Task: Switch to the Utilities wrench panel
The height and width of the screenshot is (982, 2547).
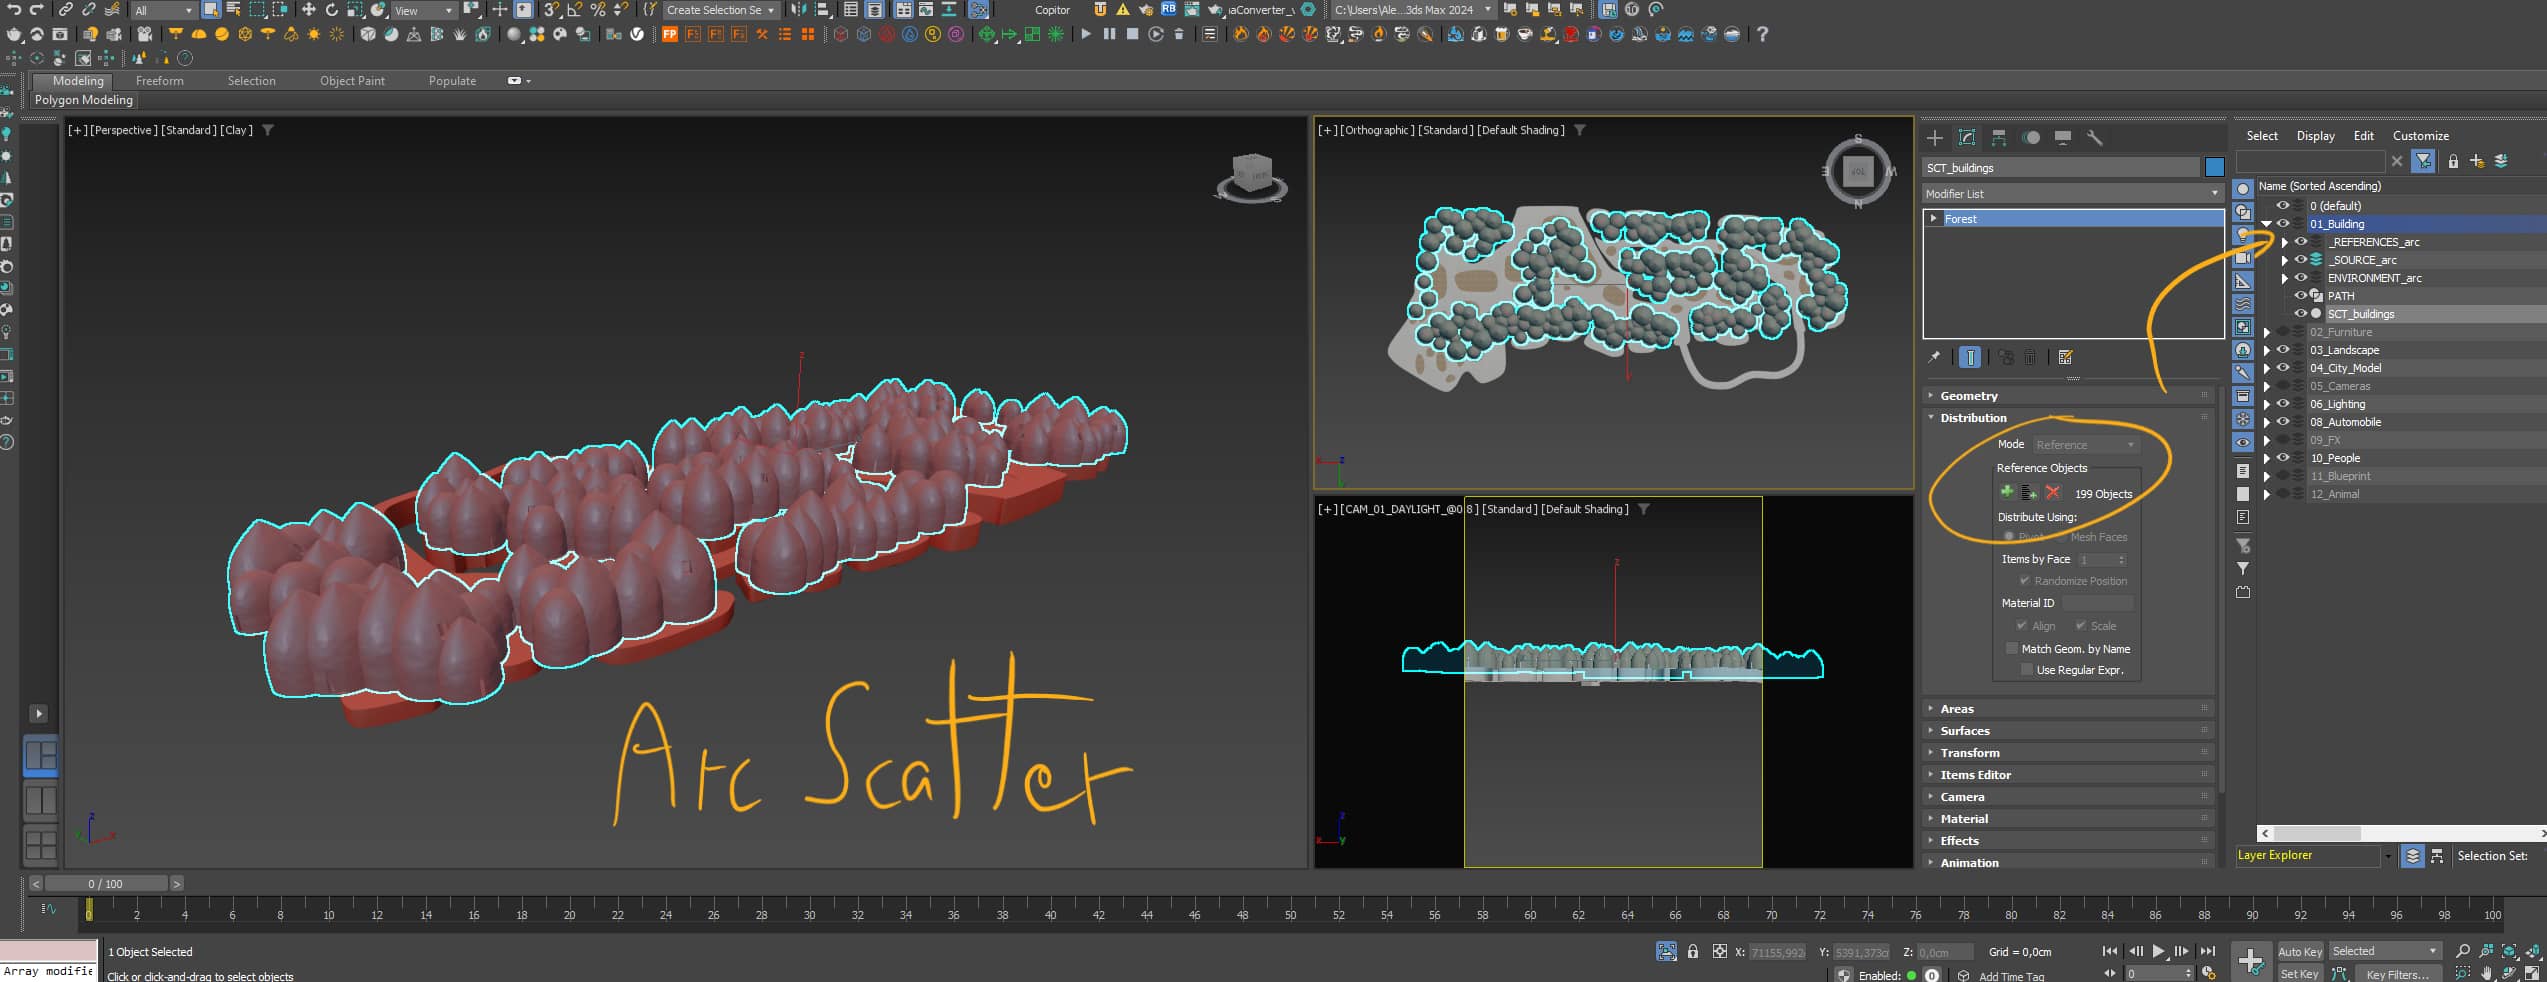Action: pos(2094,138)
